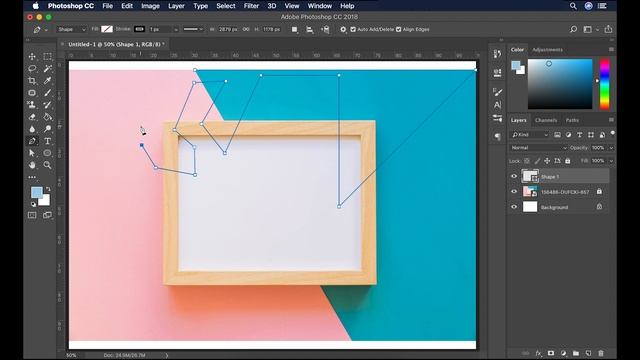The height and width of the screenshot is (360, 640).
Task: Open the Kind layer filter dropdown
Action: click(x=530, y=135)
